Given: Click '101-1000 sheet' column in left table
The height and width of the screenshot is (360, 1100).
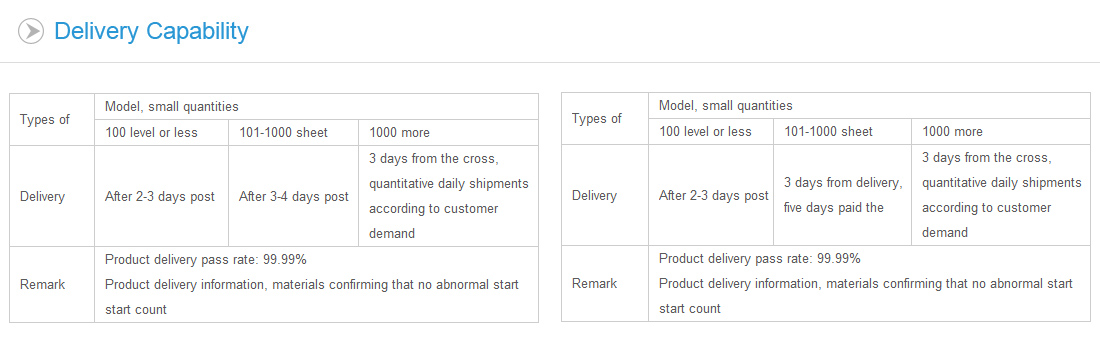Looking at the screenshot, I should tap(293, 133).
